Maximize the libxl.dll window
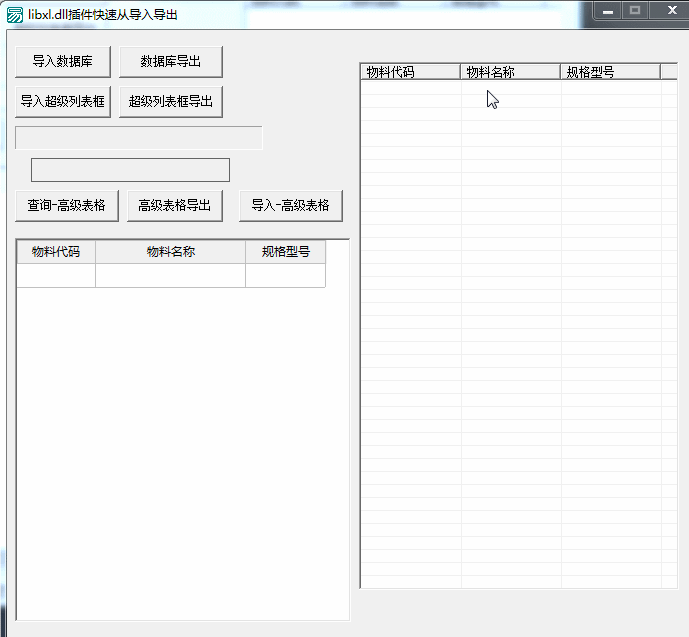Image resolution: width=689 pixels, height=637 pixels. point(635,11)
